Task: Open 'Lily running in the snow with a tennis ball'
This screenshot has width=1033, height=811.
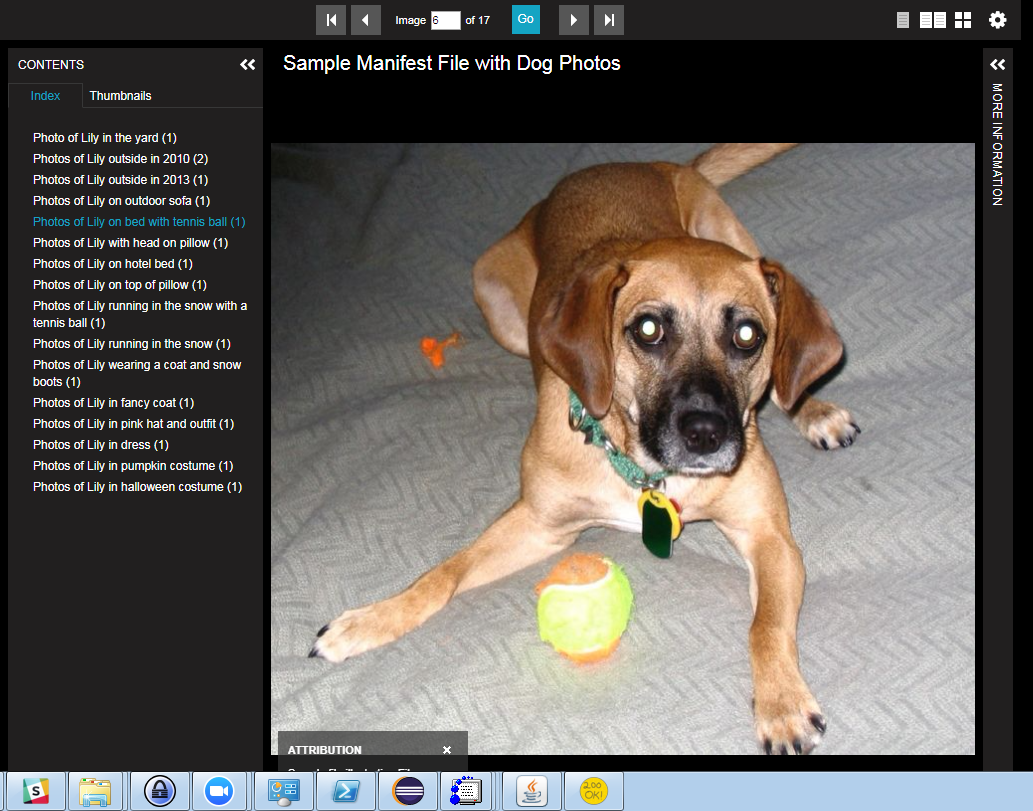Action: (x=140, y=314)
